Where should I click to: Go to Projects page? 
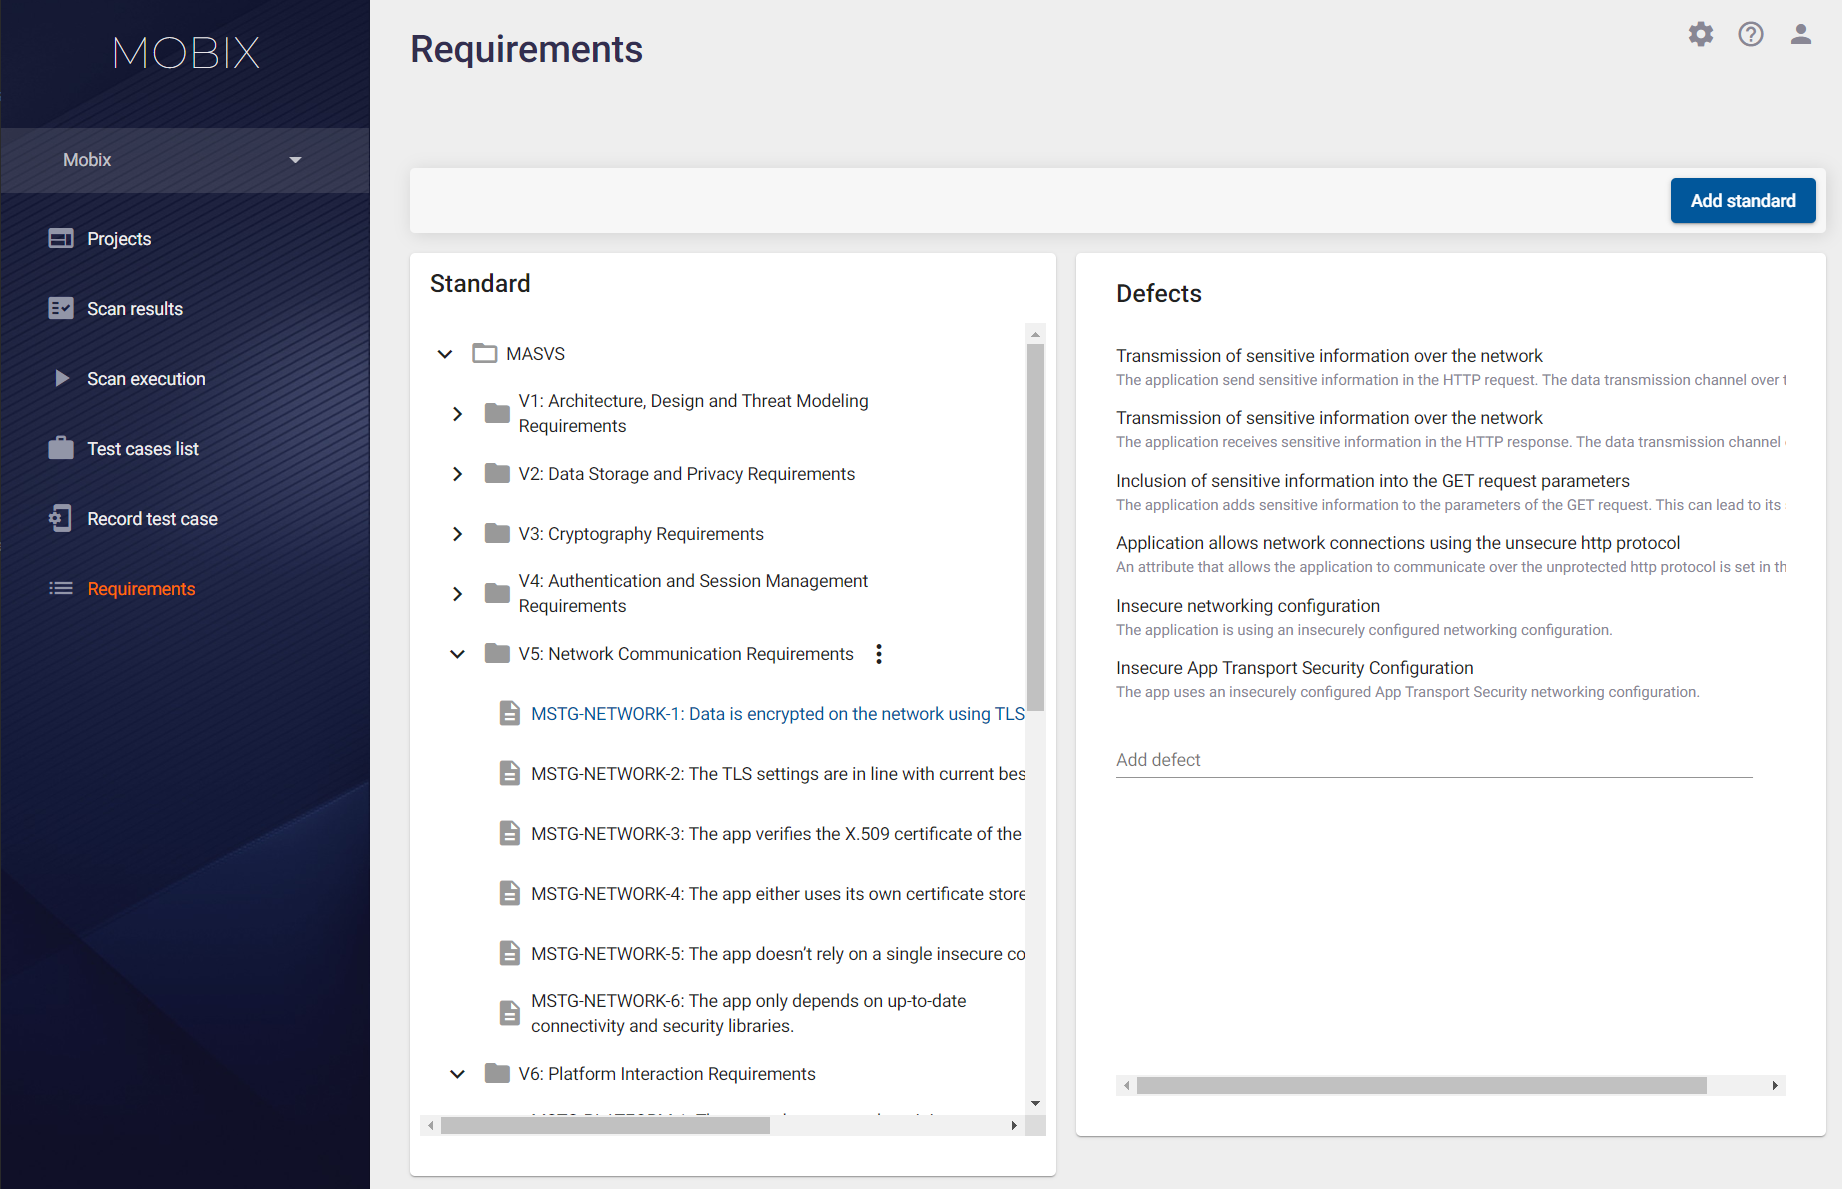click(119, 239)
